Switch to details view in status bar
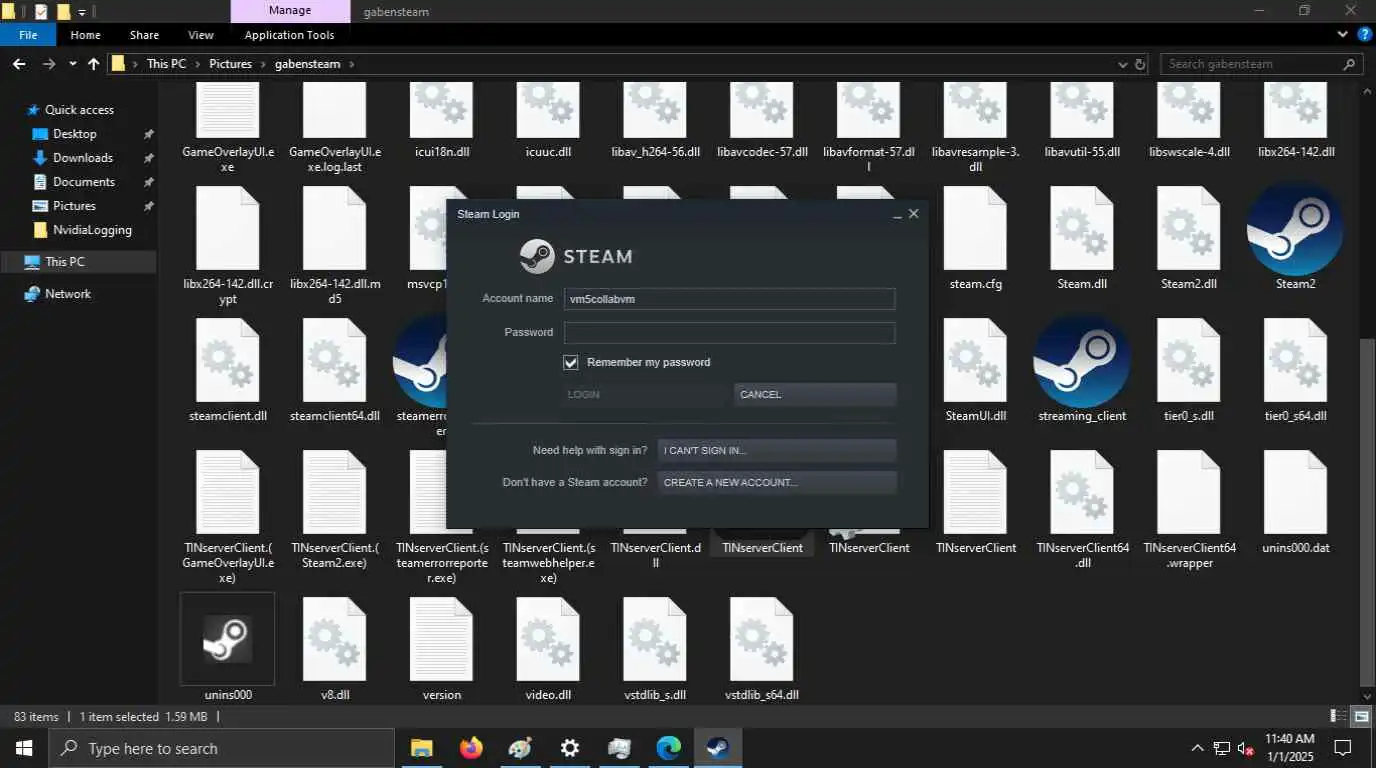Screen dimensions: 1376x768 point(1338,717)
